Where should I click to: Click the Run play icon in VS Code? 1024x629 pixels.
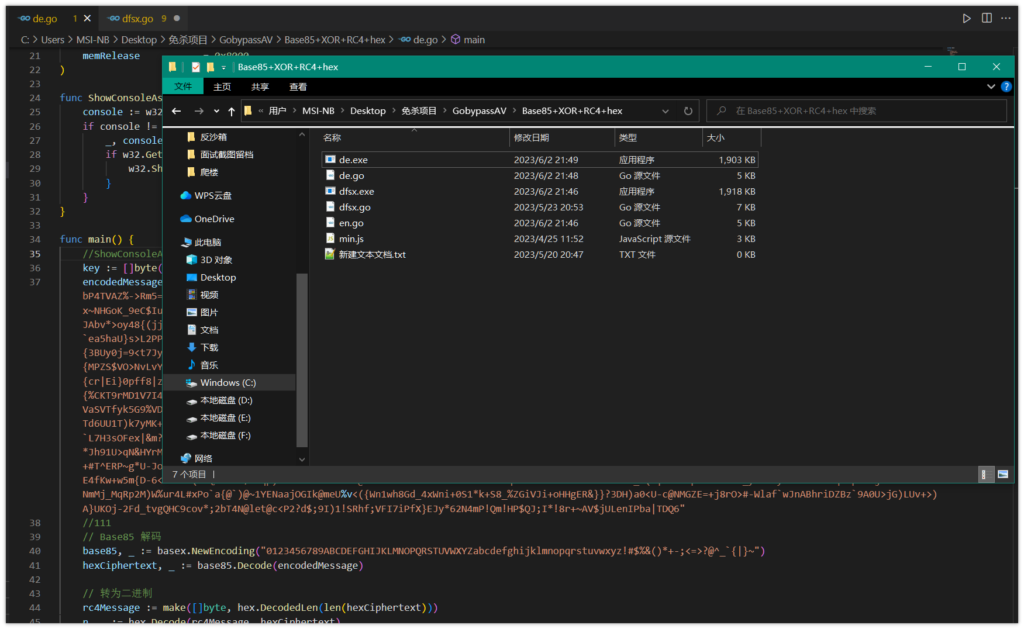[x=967, y=18]
